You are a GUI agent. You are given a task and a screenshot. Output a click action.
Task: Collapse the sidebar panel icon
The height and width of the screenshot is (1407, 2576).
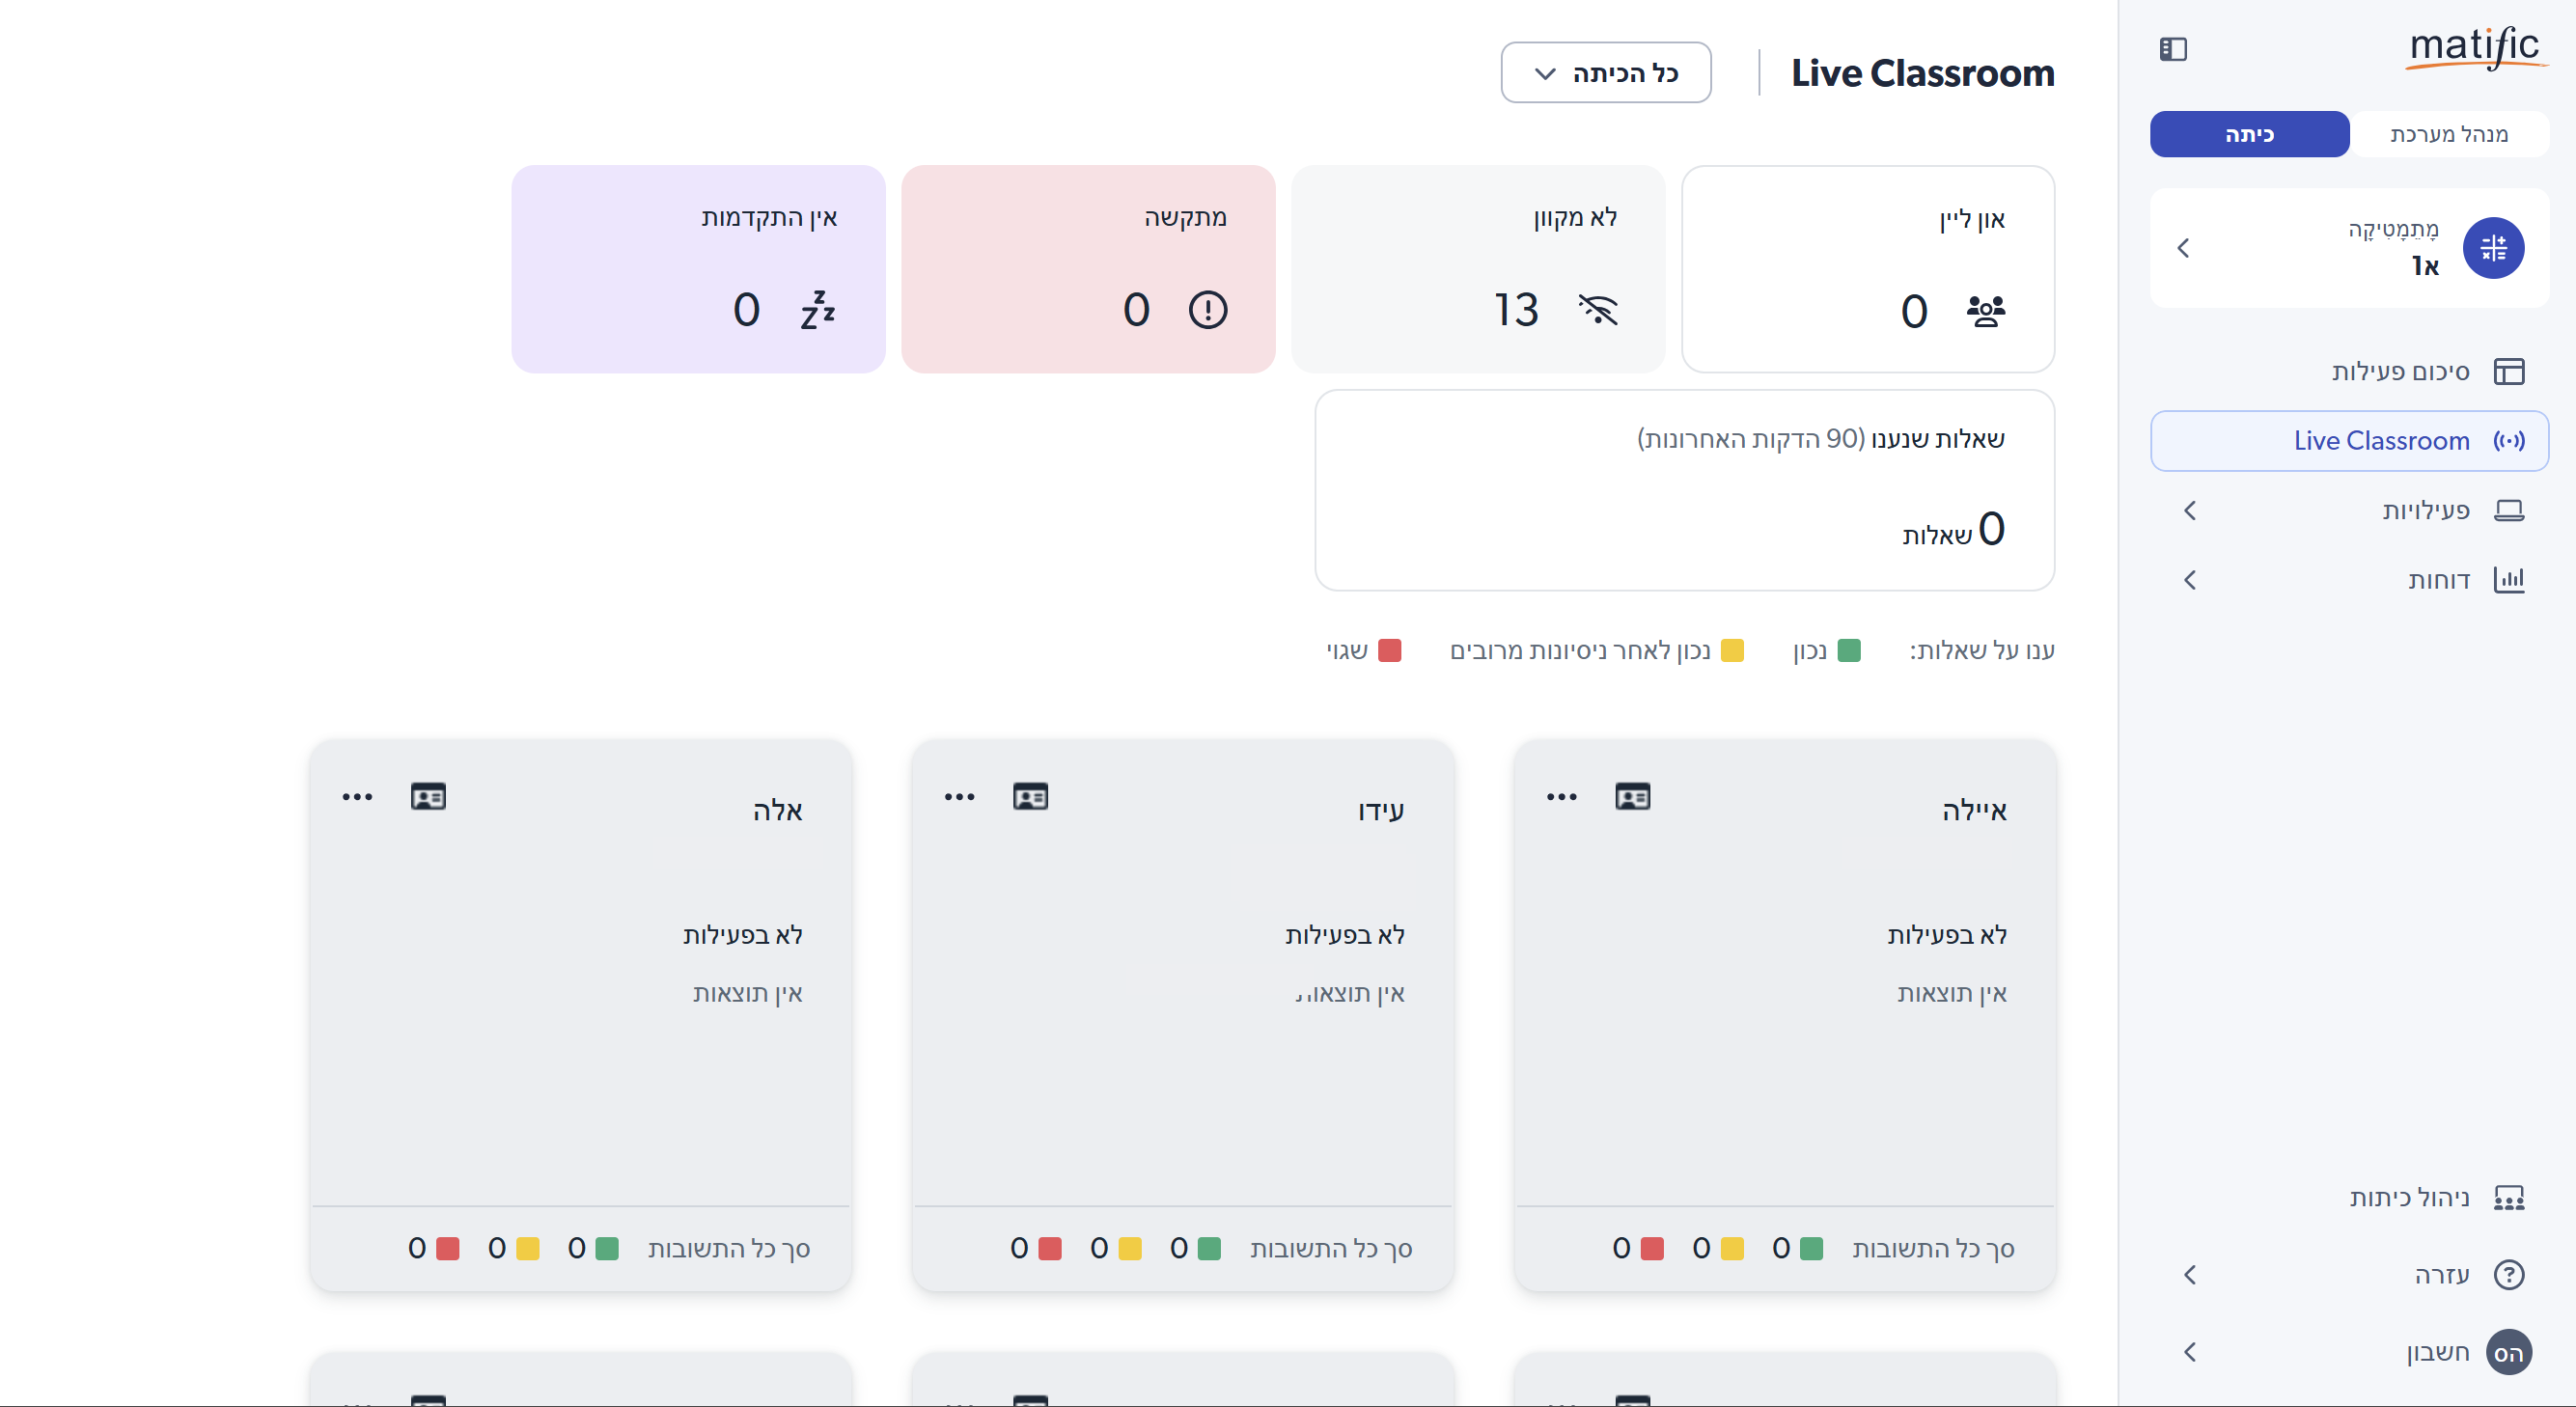tap(2173, 49)
